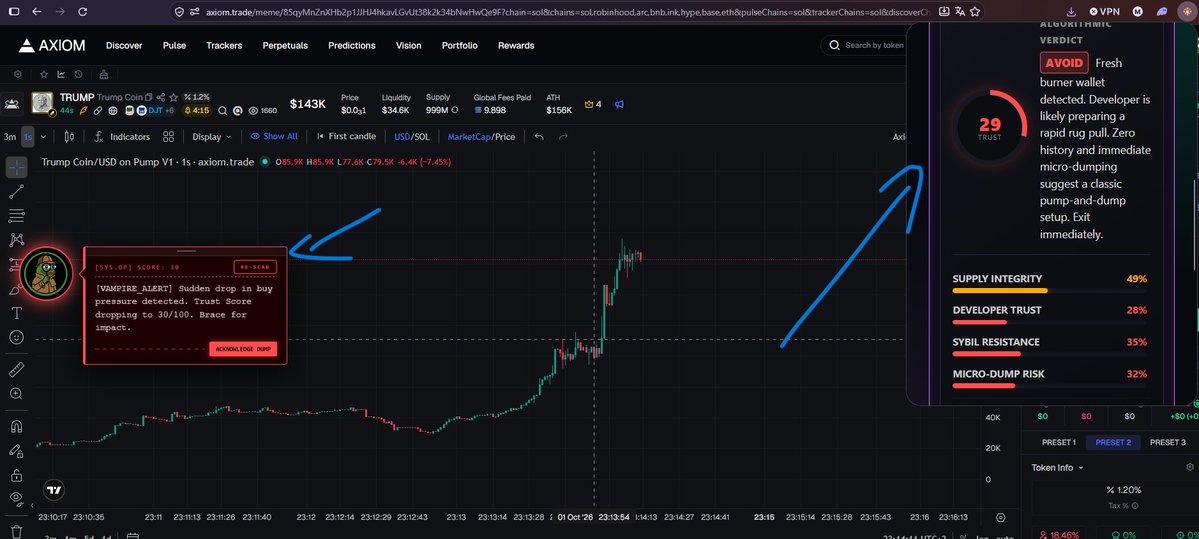Viewport: 1199px width, 539px height.
Task: Refresh the Supply value icon
Action: point(455,110)
